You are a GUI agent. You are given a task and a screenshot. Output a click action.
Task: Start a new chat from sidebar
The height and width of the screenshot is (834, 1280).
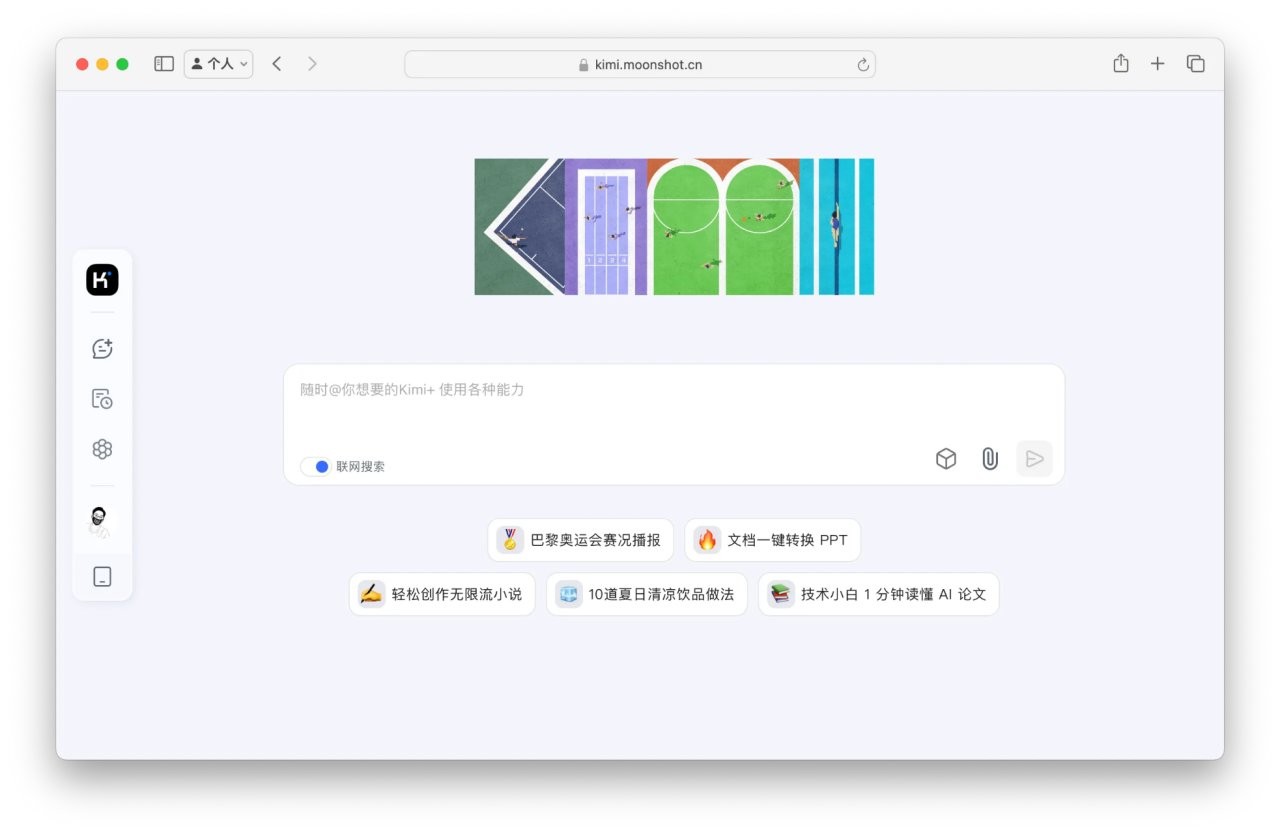tap(102, 348)
